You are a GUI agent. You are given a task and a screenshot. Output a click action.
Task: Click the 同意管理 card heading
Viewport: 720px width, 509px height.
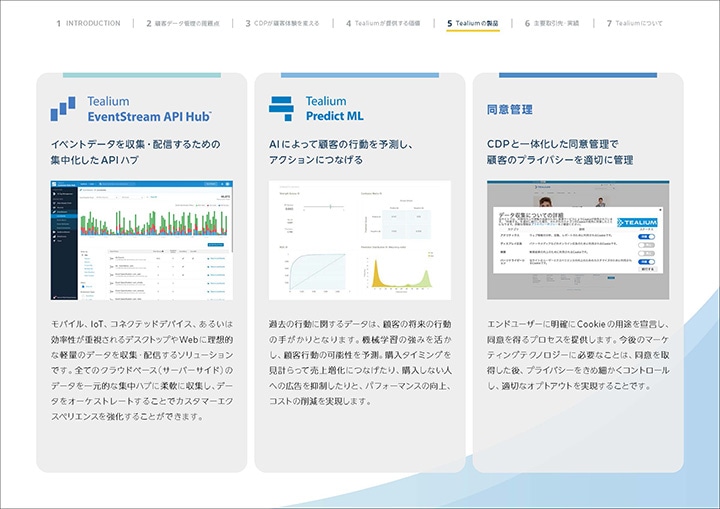[510, 109]
